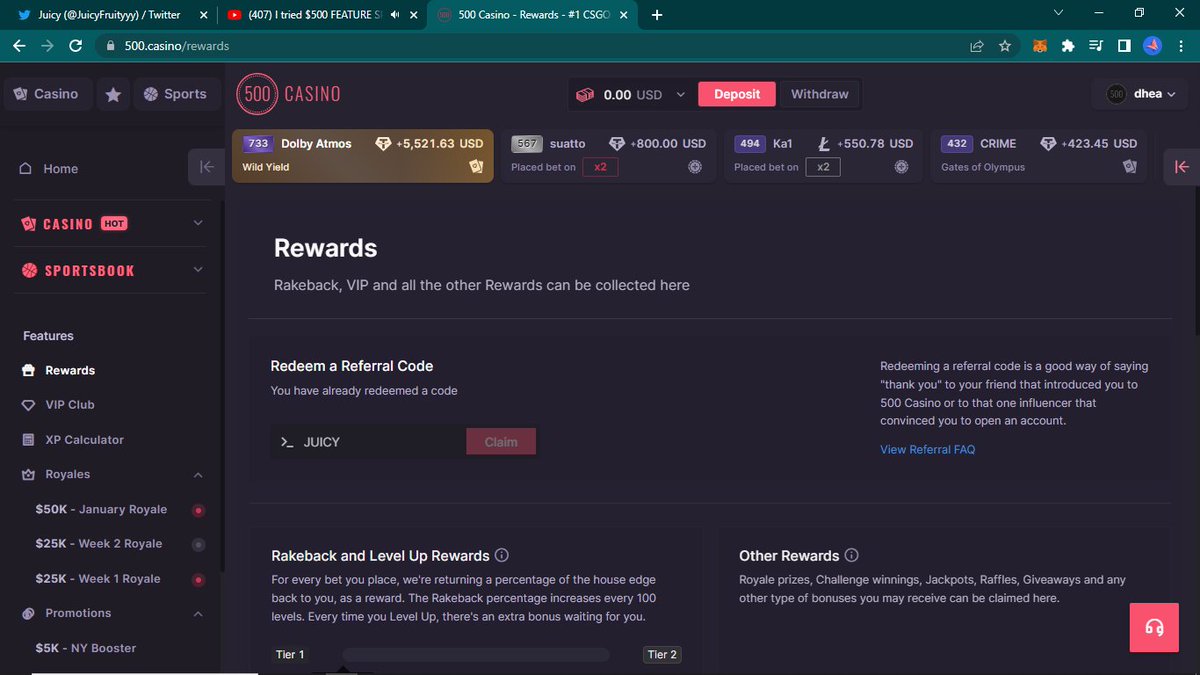This screenshot has width=1200, height=675.
Task: Open the favorites star icon
Action: pyautogui.click(x=114, y=94)
